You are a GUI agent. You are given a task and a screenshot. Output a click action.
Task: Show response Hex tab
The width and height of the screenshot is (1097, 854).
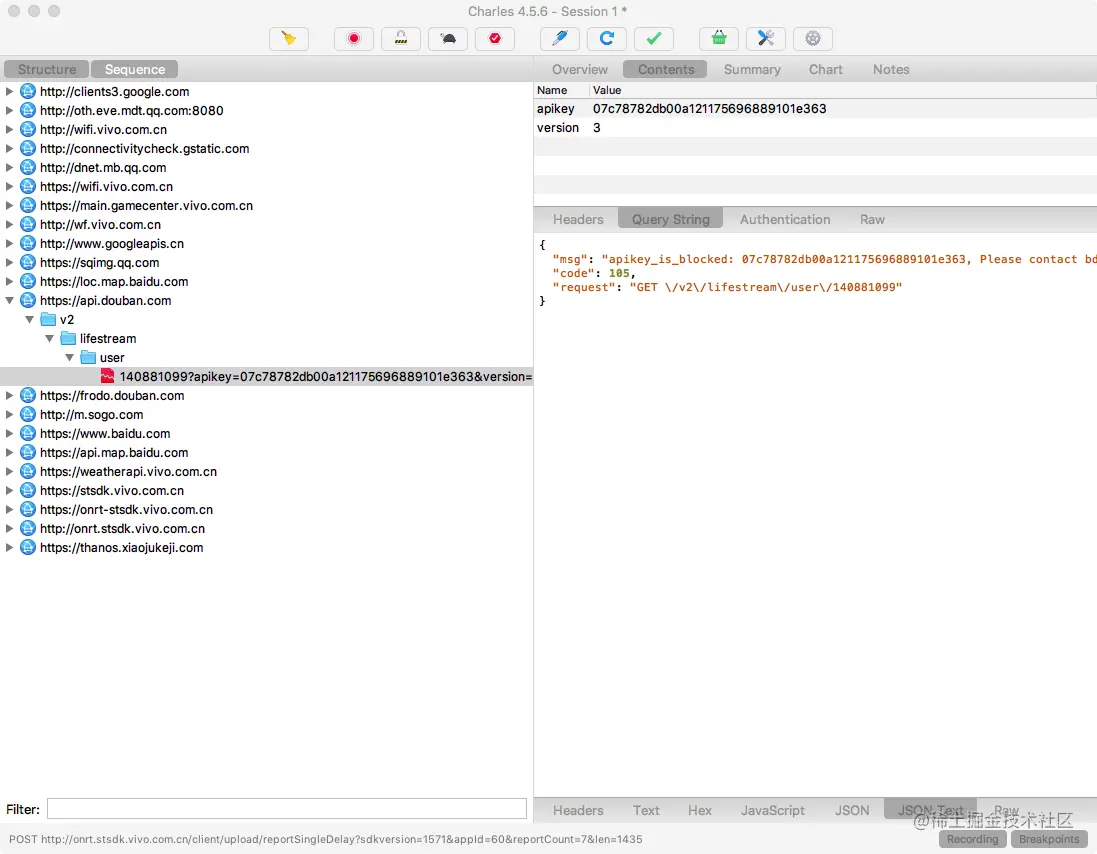click(700, 810)
